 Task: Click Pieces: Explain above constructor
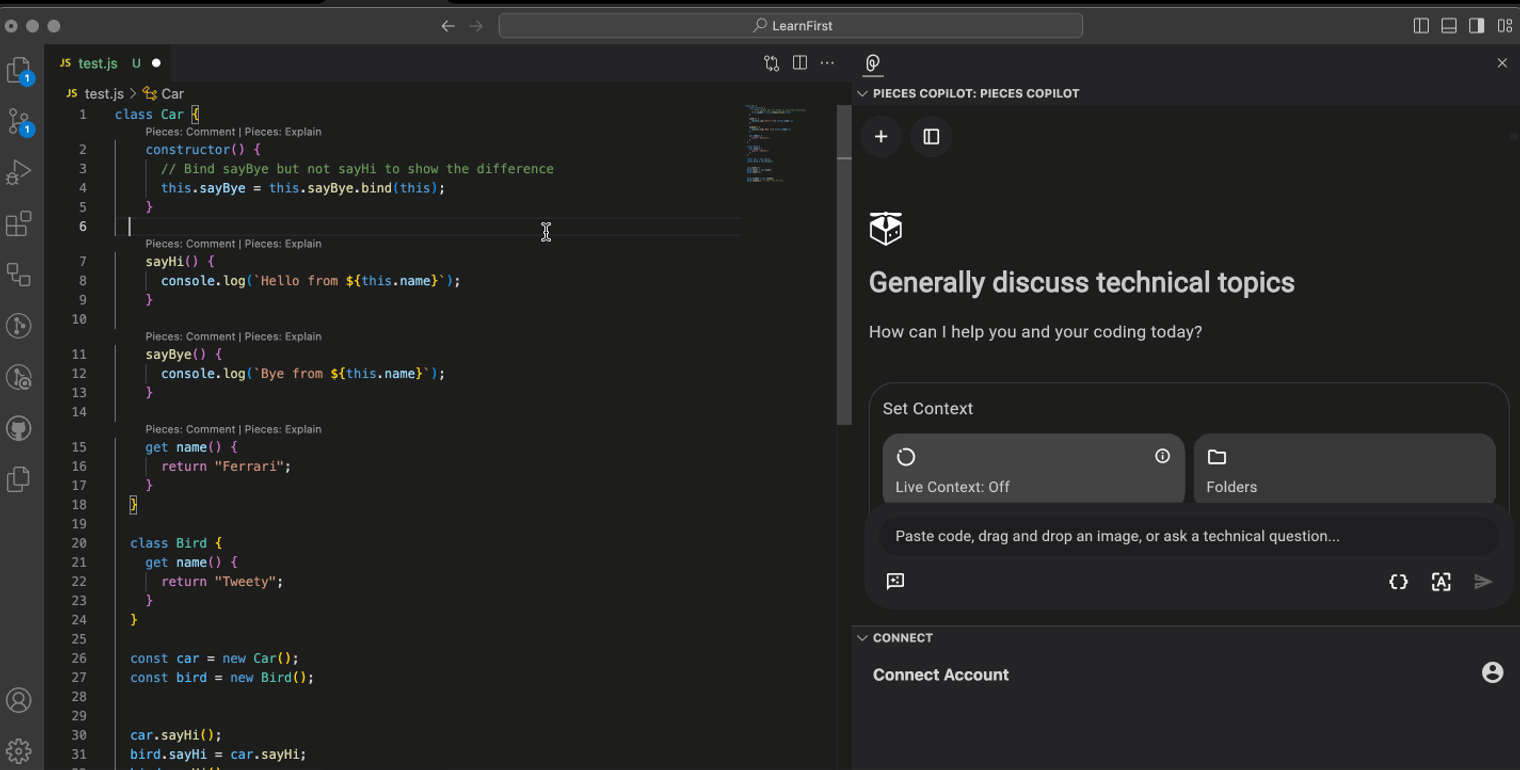(x=283, y=132)
